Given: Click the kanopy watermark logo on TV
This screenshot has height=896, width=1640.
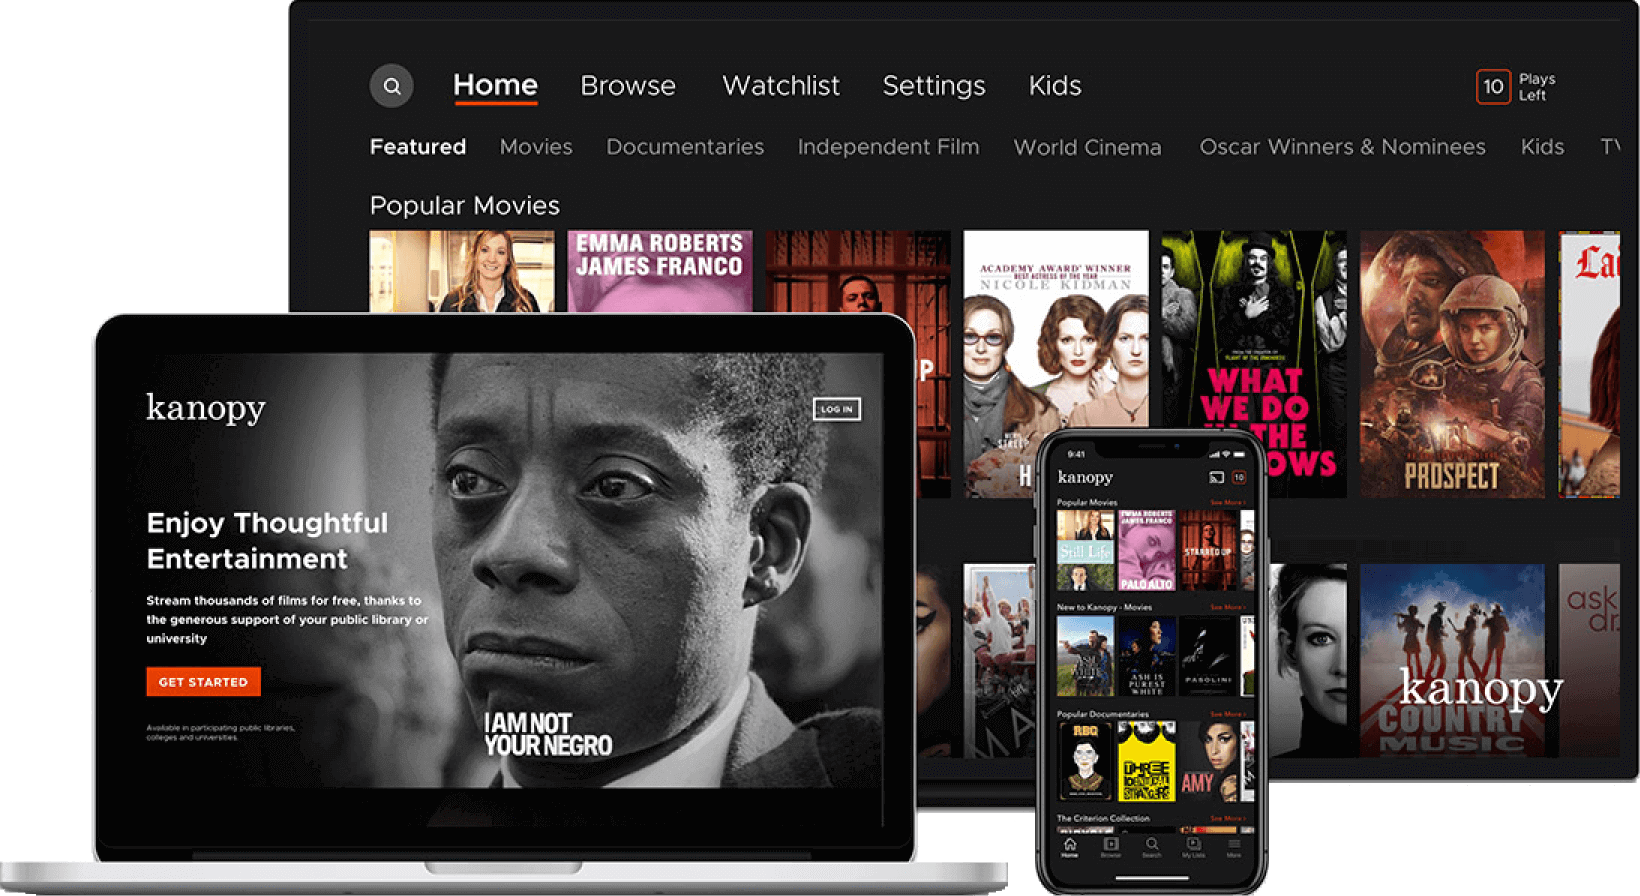Looking at the screenshot, I should [x=1481, y=689].
